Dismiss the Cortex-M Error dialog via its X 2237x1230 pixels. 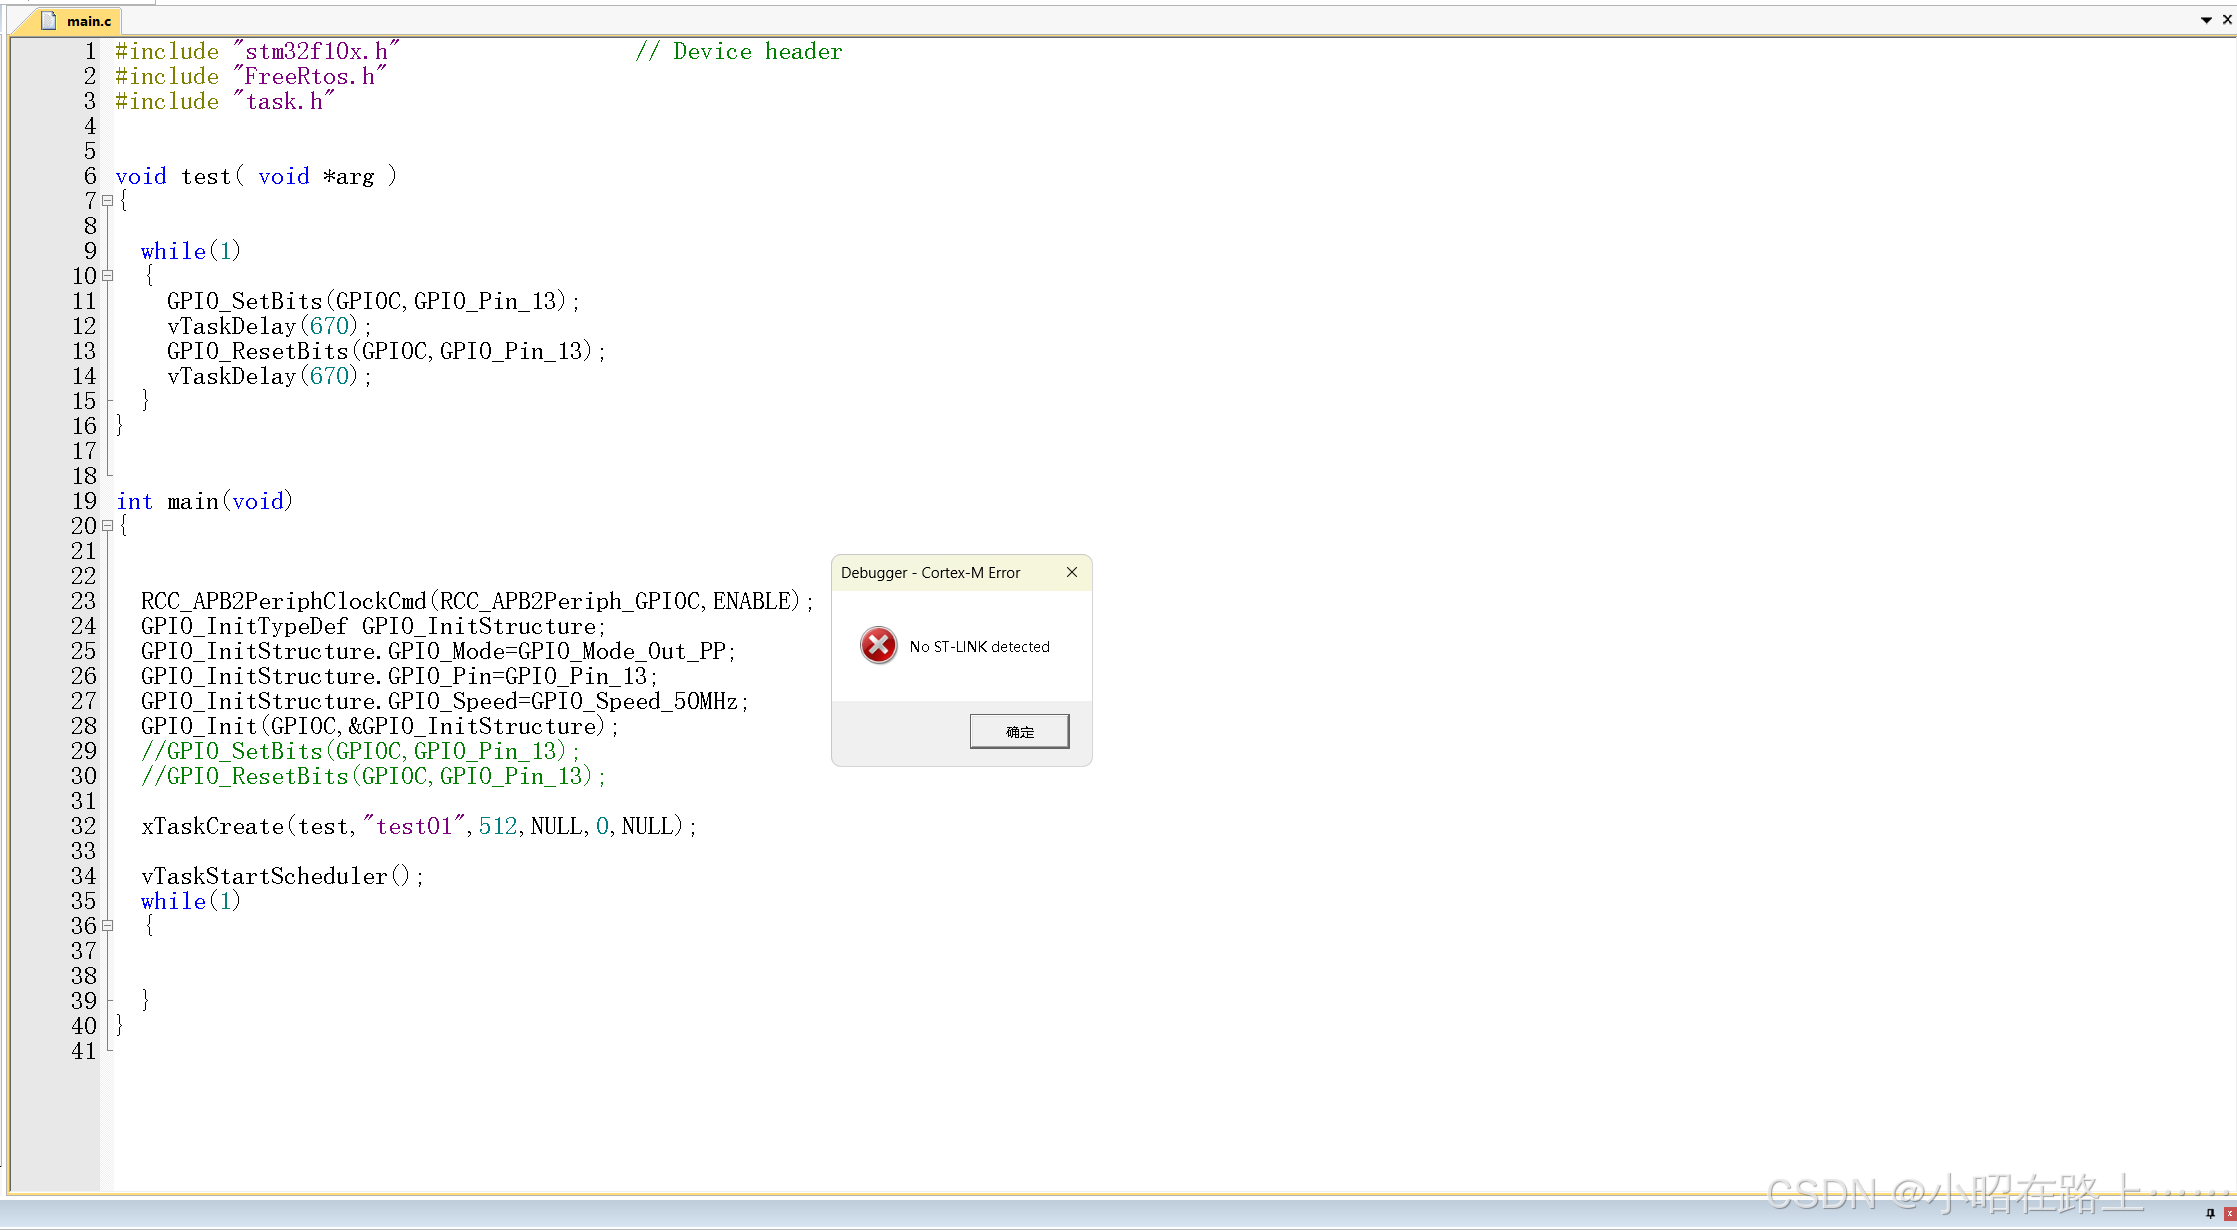coord(1071,572)
